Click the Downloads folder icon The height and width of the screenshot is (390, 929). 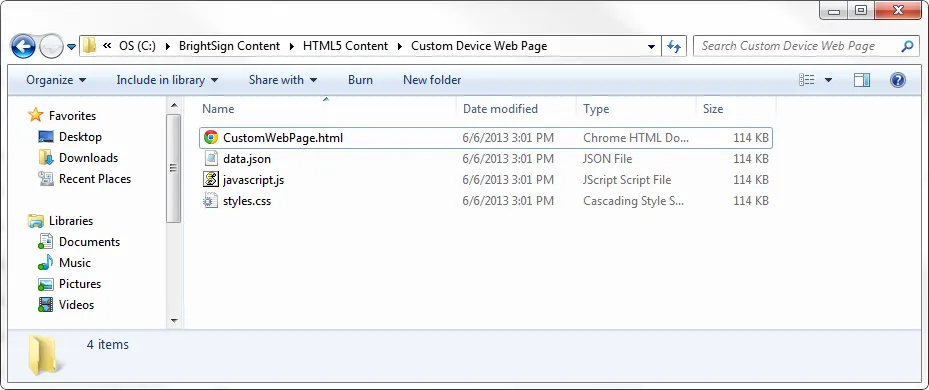[x=46, y=158]
